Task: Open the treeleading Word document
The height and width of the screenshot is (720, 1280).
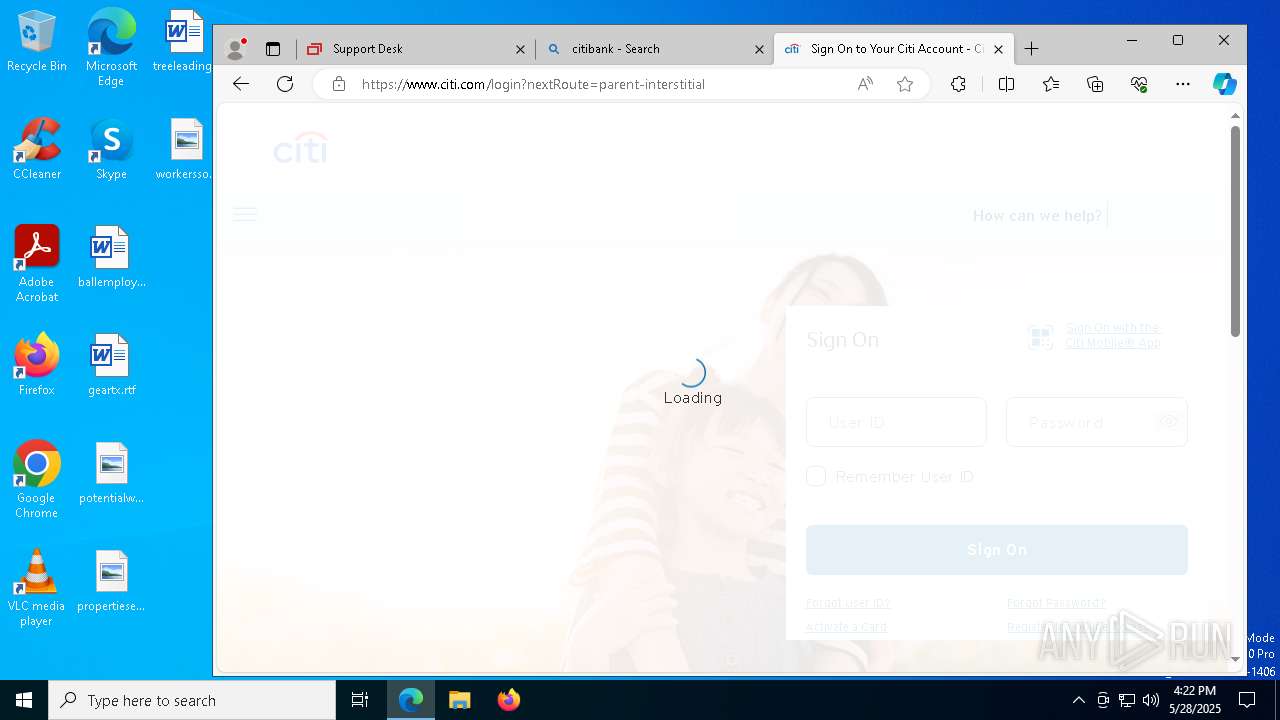Action: tap(184, 42)
